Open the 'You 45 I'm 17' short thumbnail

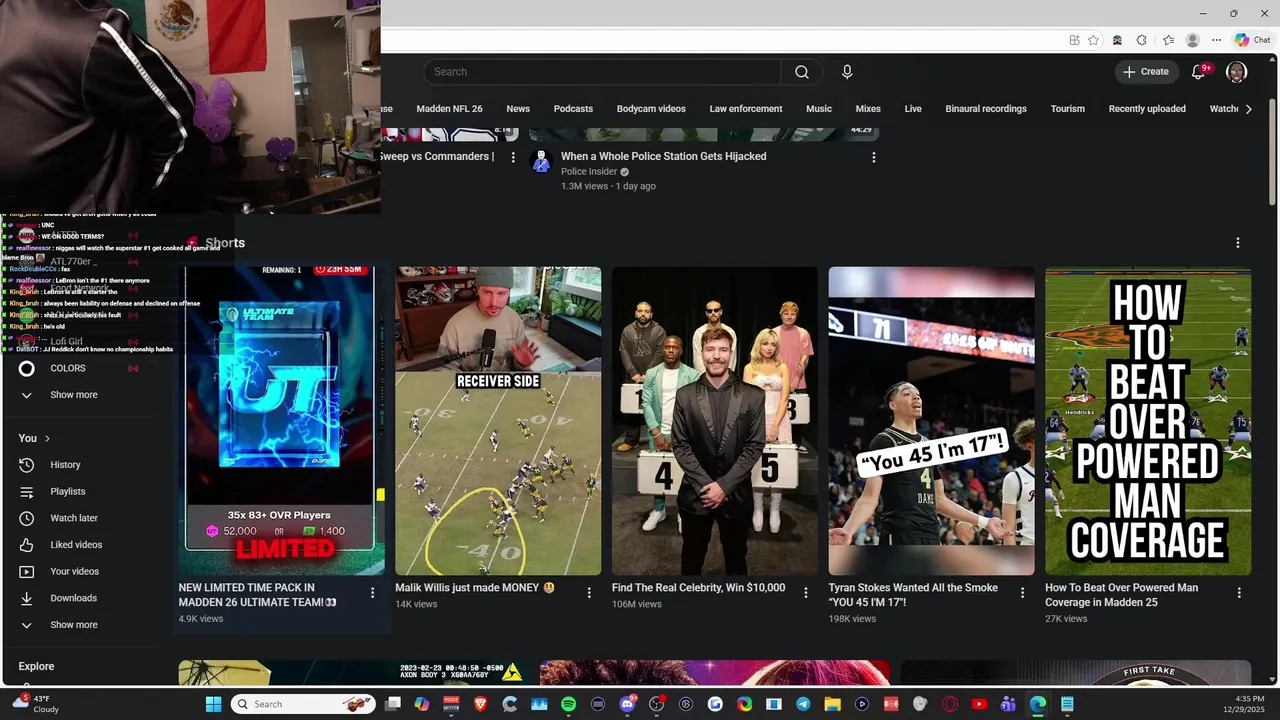[932, 421]
